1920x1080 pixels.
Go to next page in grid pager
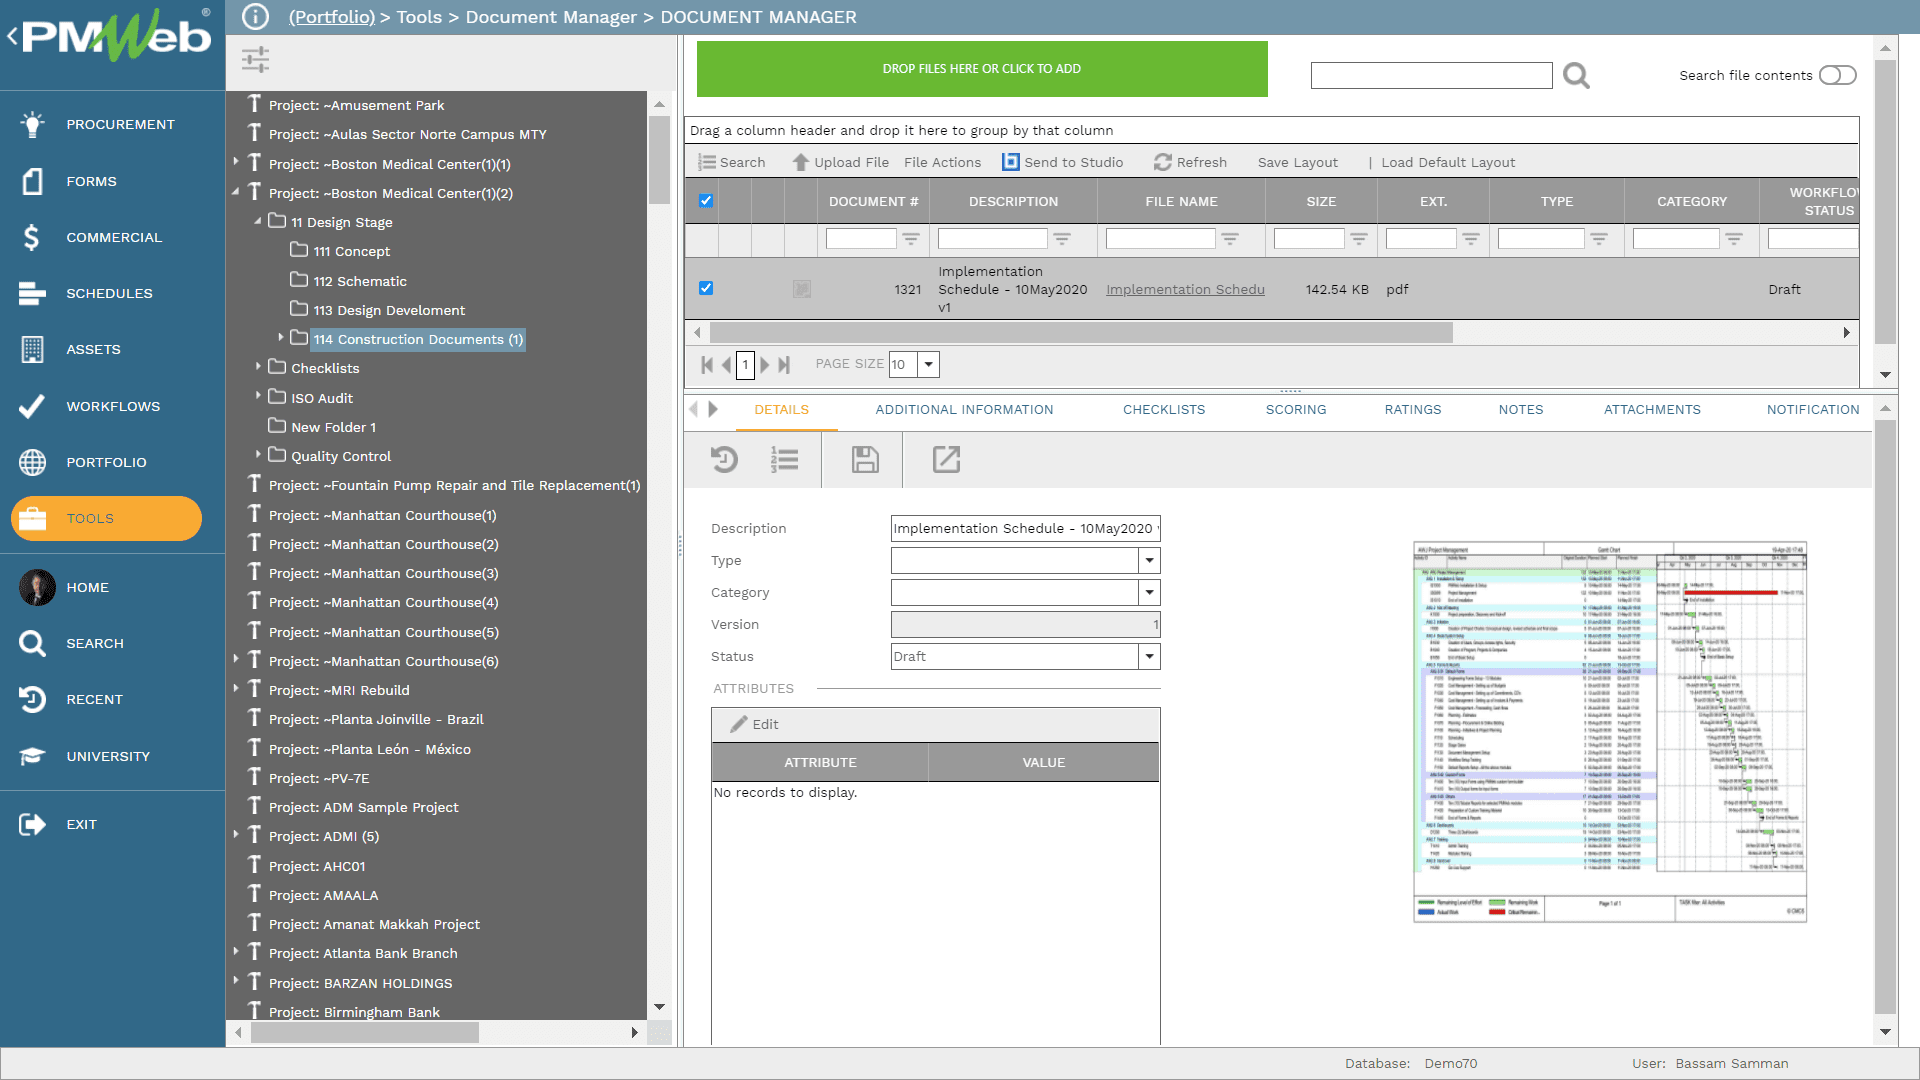pyautogui.click(x=765, y=365)
